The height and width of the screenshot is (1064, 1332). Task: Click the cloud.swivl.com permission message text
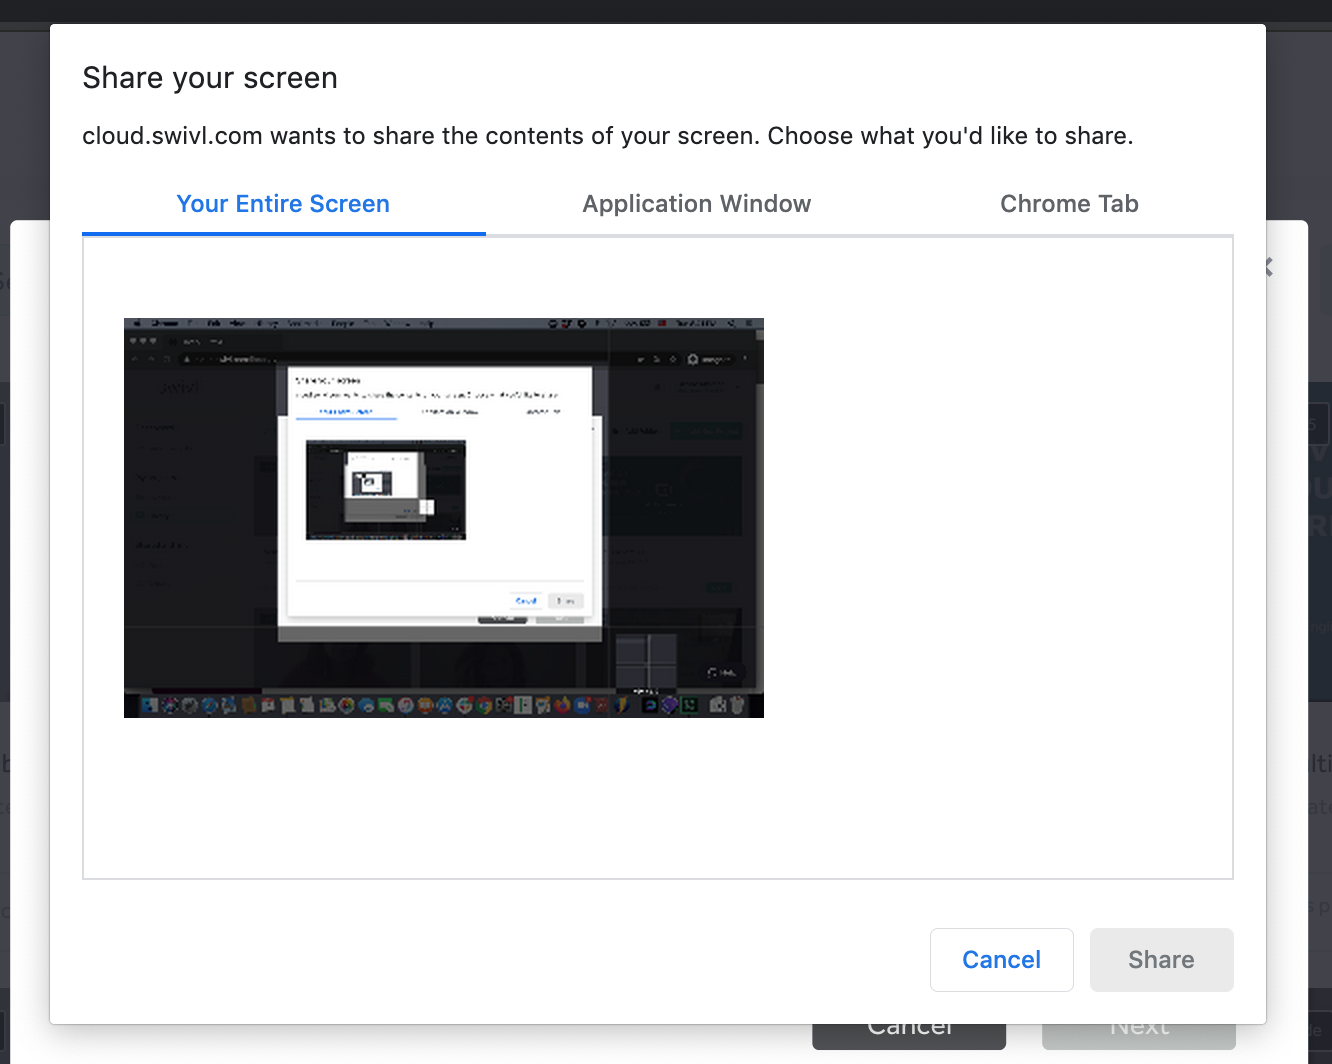click(x=607, y=136)
